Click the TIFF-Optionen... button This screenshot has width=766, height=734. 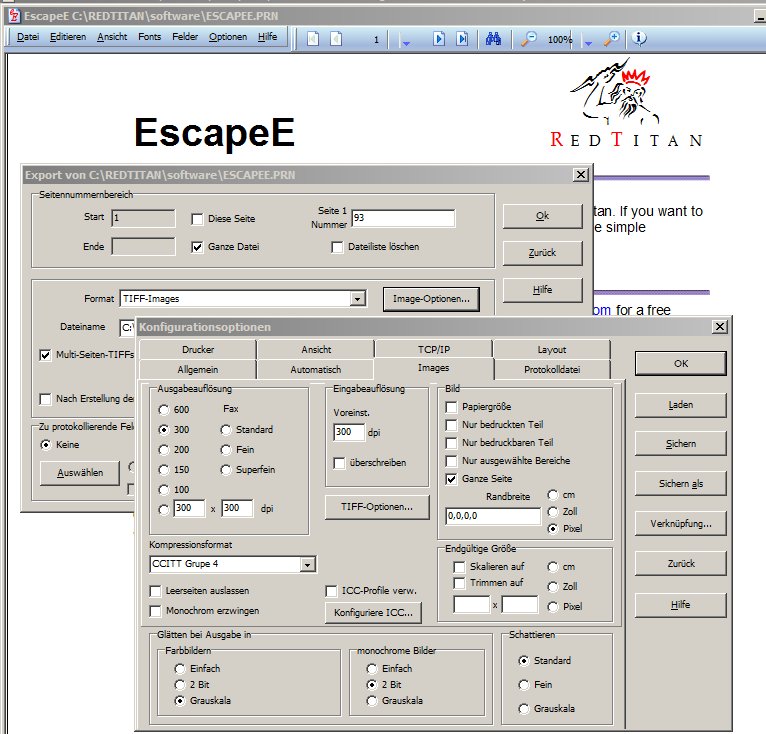[377, 507]
